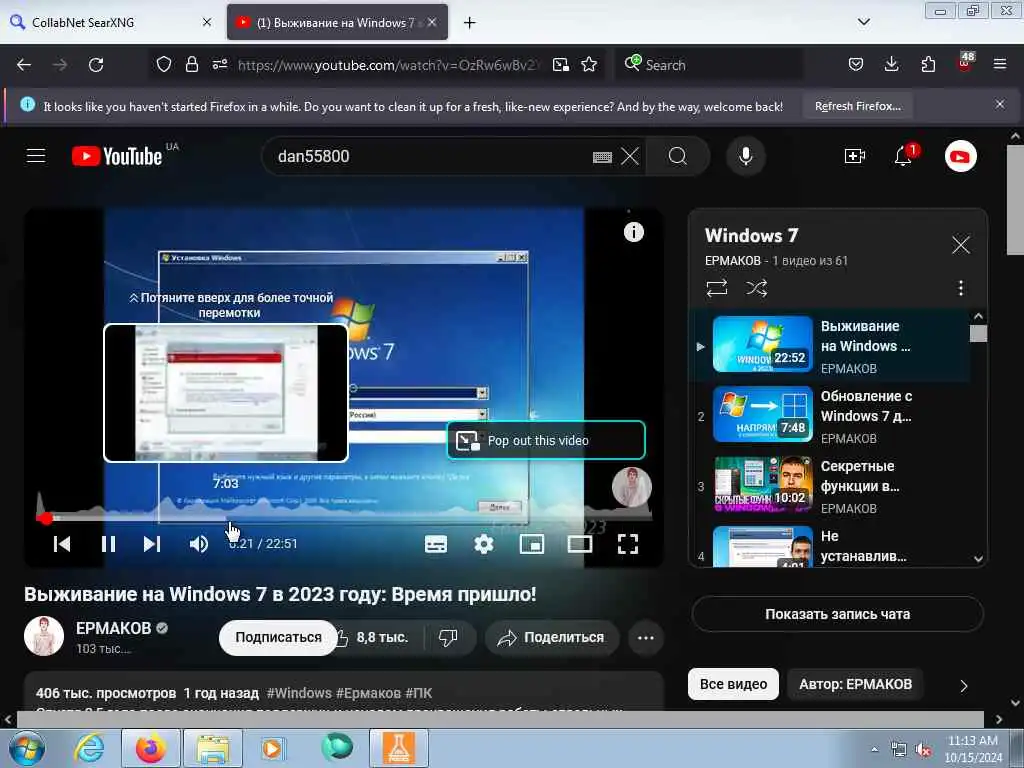Open the on-screen keyboard in search box
Viewport: 1024px width, 768px height.
602,157
